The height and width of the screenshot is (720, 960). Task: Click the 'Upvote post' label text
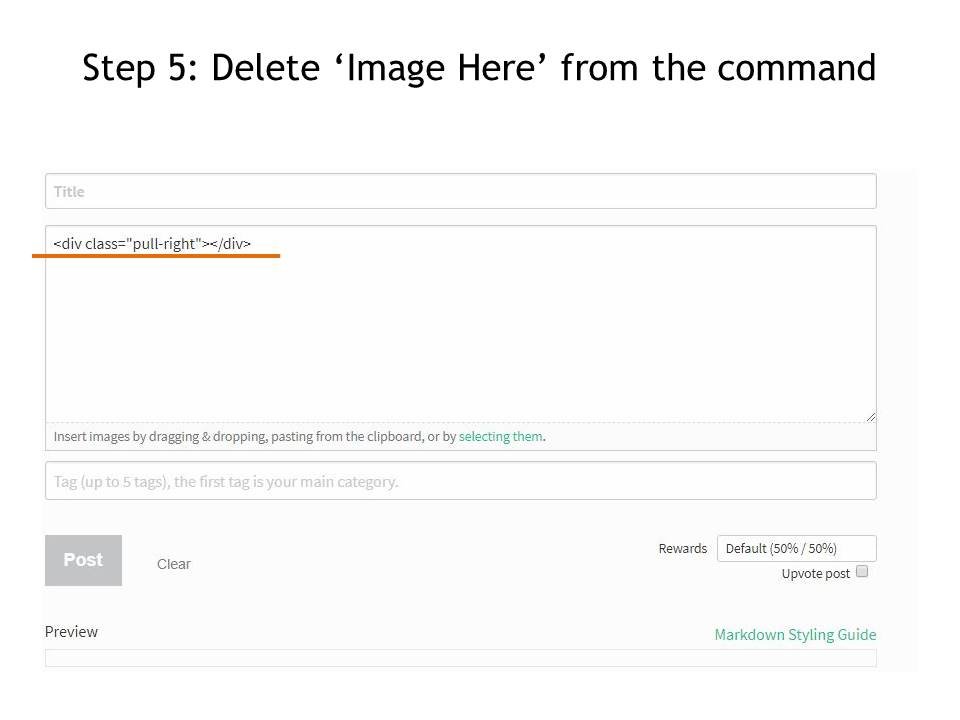pos(816,574)
